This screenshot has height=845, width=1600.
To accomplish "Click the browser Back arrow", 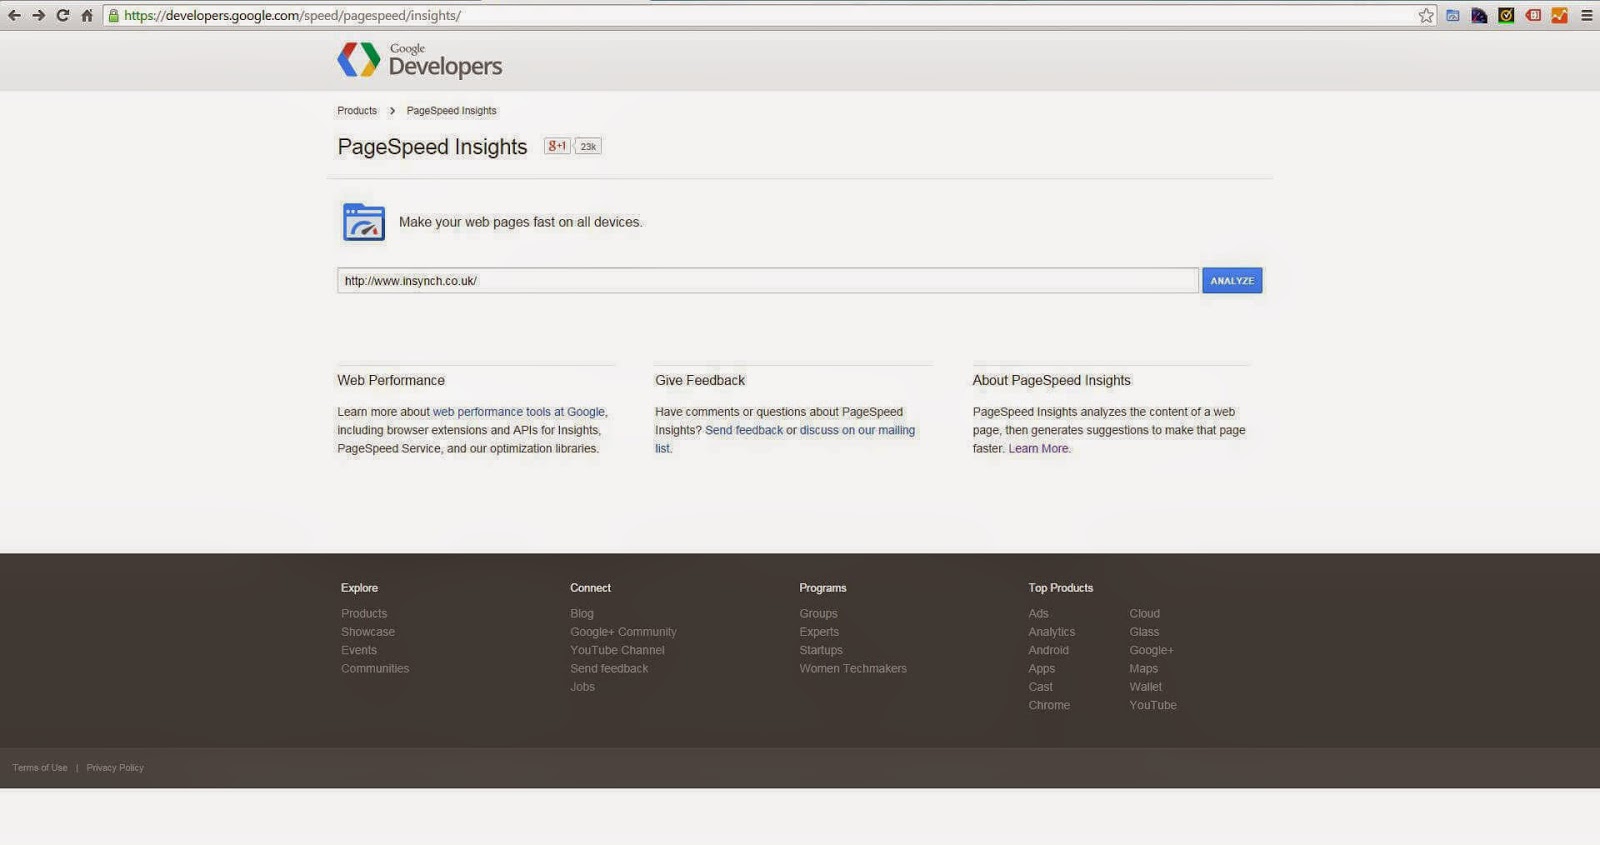I will point(14,15).
